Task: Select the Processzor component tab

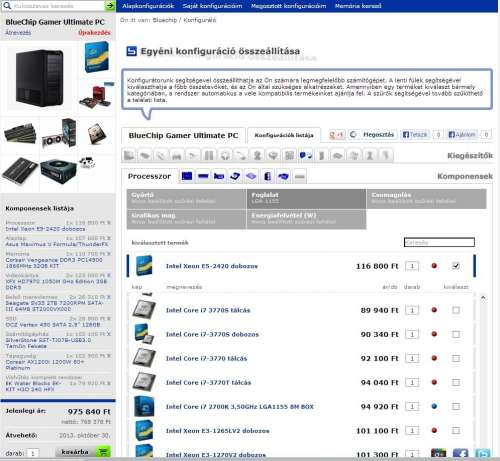Action: [x=149, y=176]
